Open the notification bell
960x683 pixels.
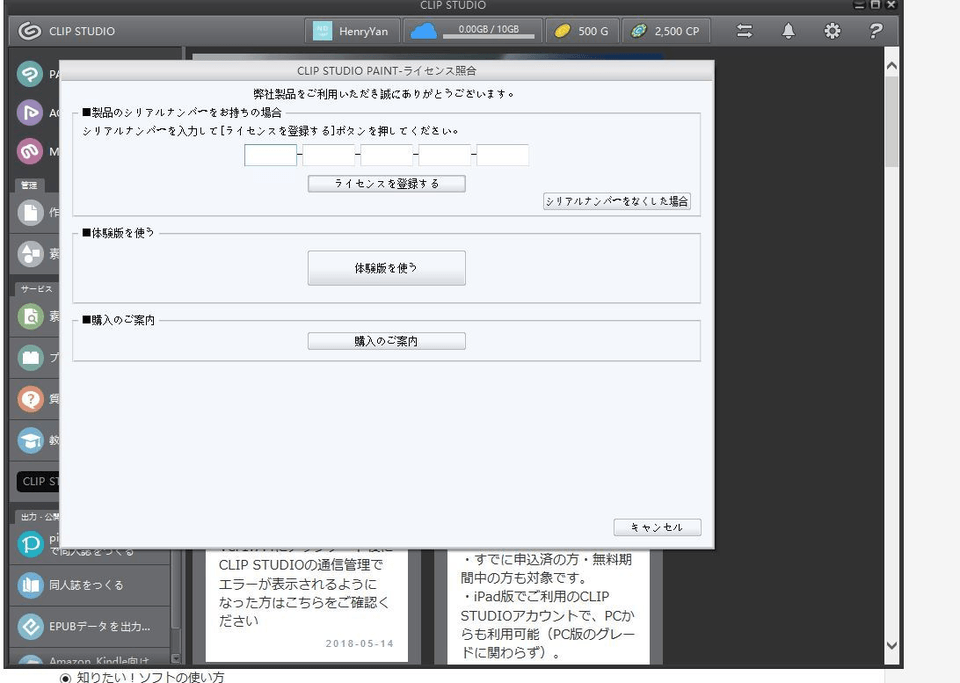(788, 31)
